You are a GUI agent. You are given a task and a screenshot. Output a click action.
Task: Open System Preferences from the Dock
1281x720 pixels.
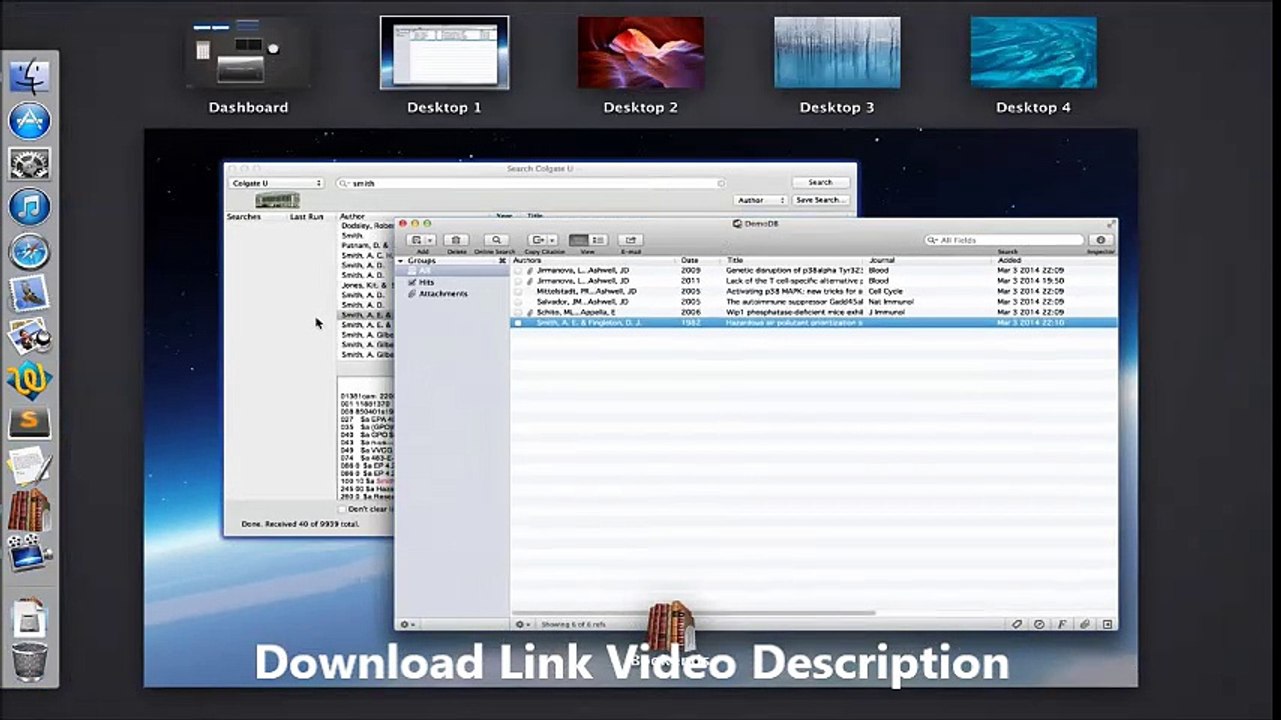(x=29, y=164)
